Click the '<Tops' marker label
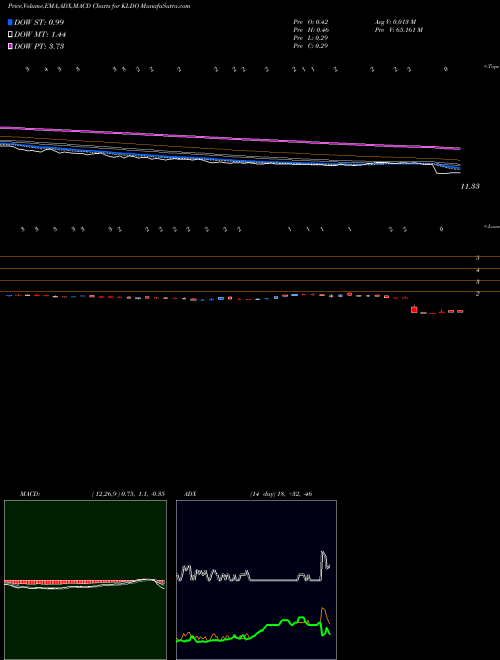 (x=492, y=67)
